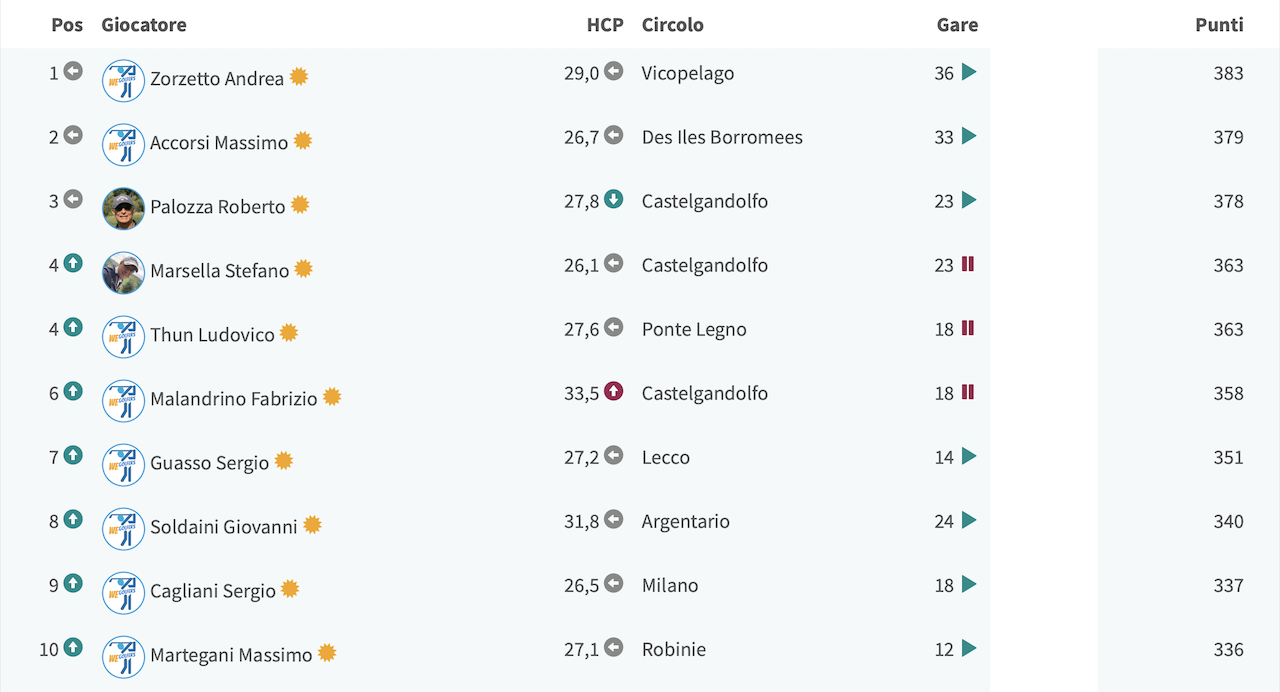Expand Martegani Massimo's 12 gare arrow
The height and width of the screenshot is (692, 1280).
pos(968,648)
